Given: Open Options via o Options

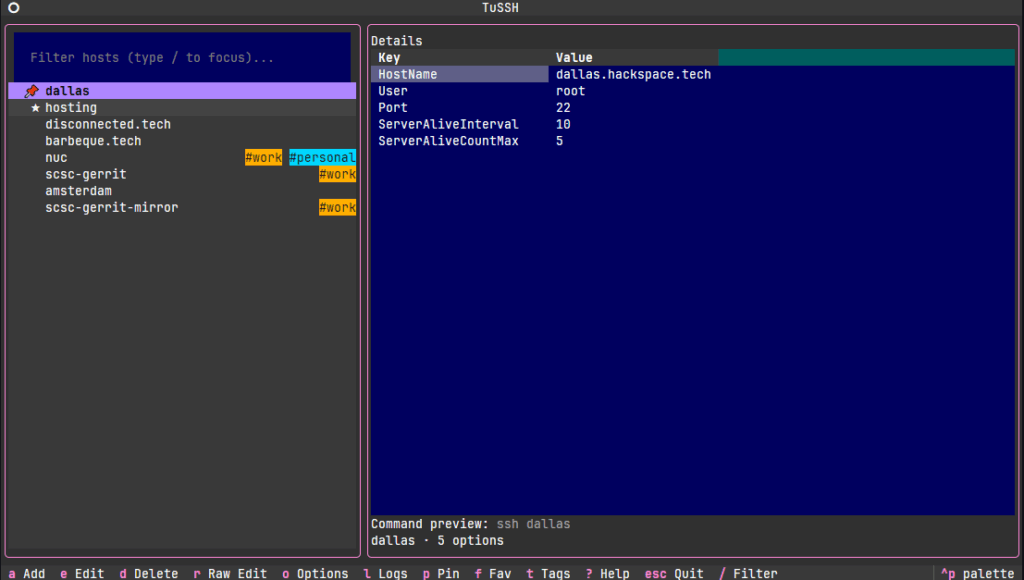Looking at the screenshot, I should coord(316,573).
